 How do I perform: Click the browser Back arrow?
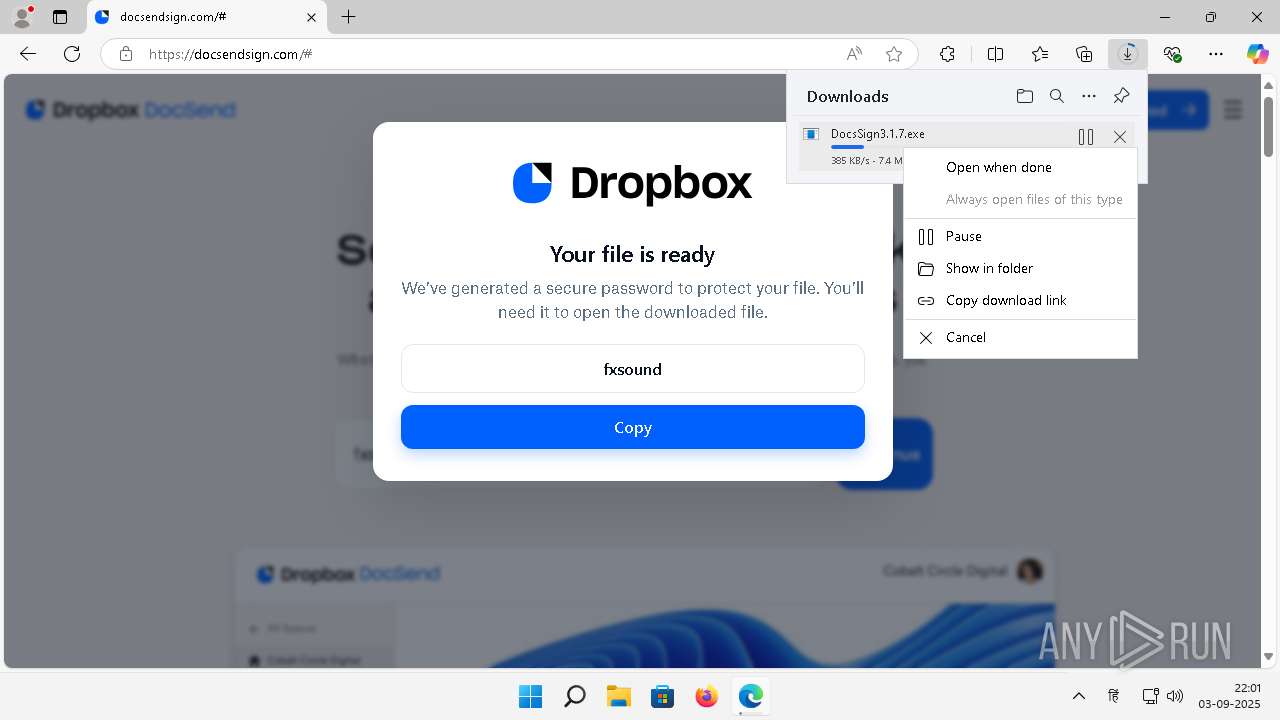tap(28, 54)
